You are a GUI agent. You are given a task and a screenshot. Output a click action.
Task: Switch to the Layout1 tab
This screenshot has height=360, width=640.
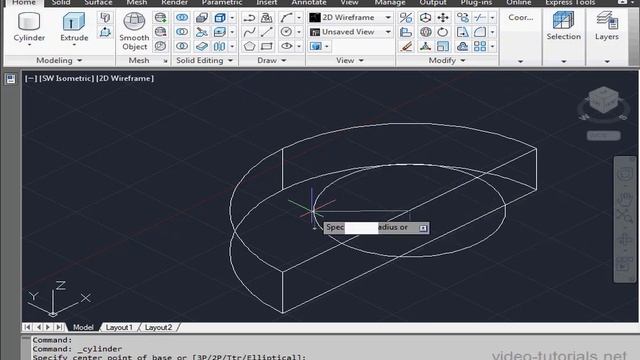pos(119,327)
